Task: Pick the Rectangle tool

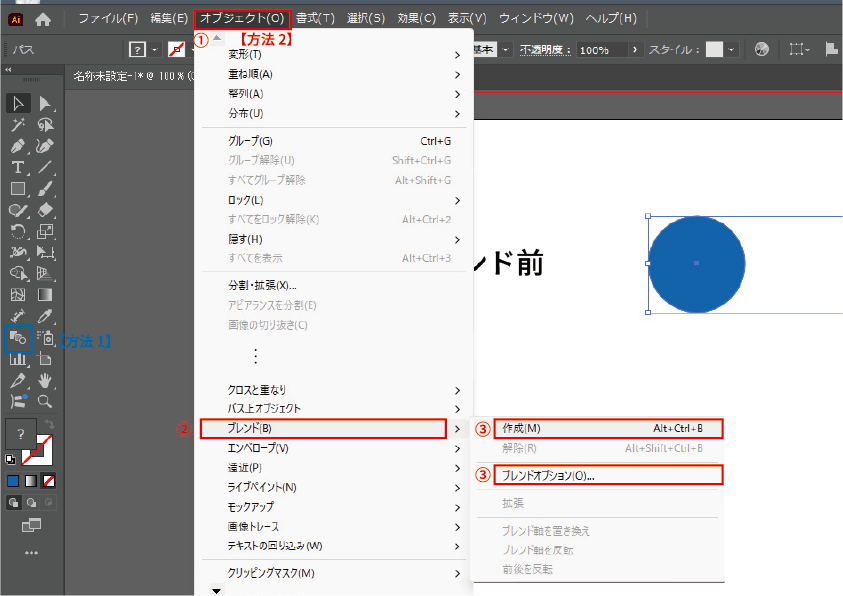Action: [x=18, y=188]
